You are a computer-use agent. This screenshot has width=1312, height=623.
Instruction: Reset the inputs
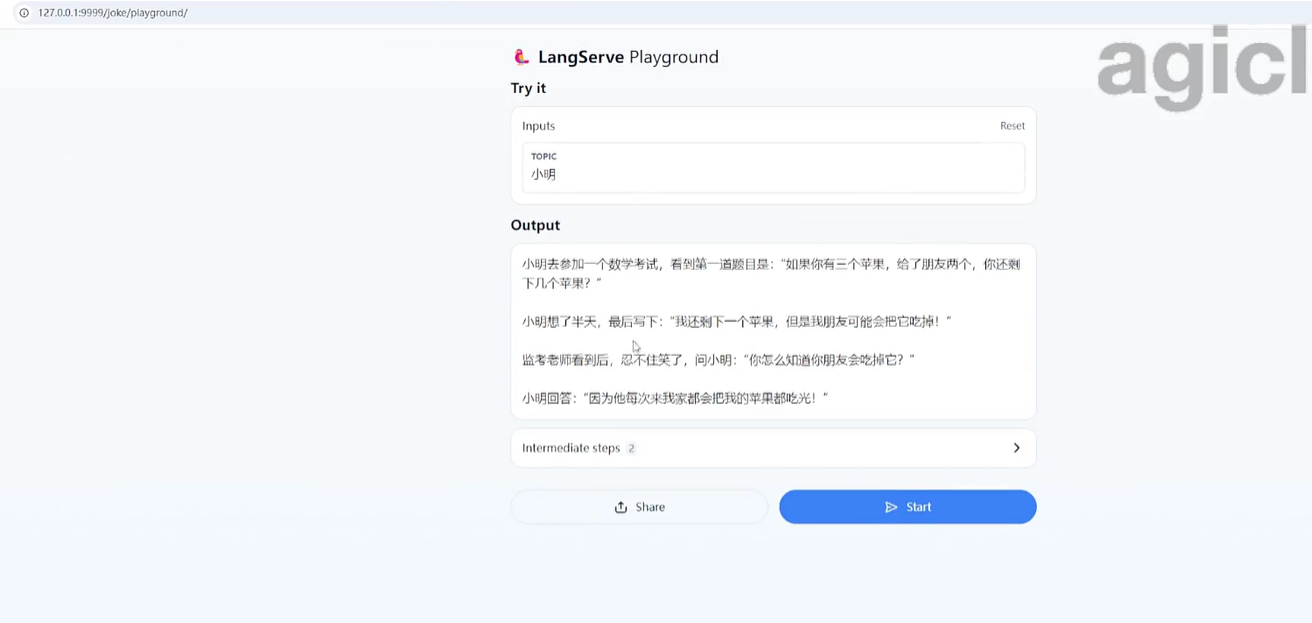[x=1012, y=126]
